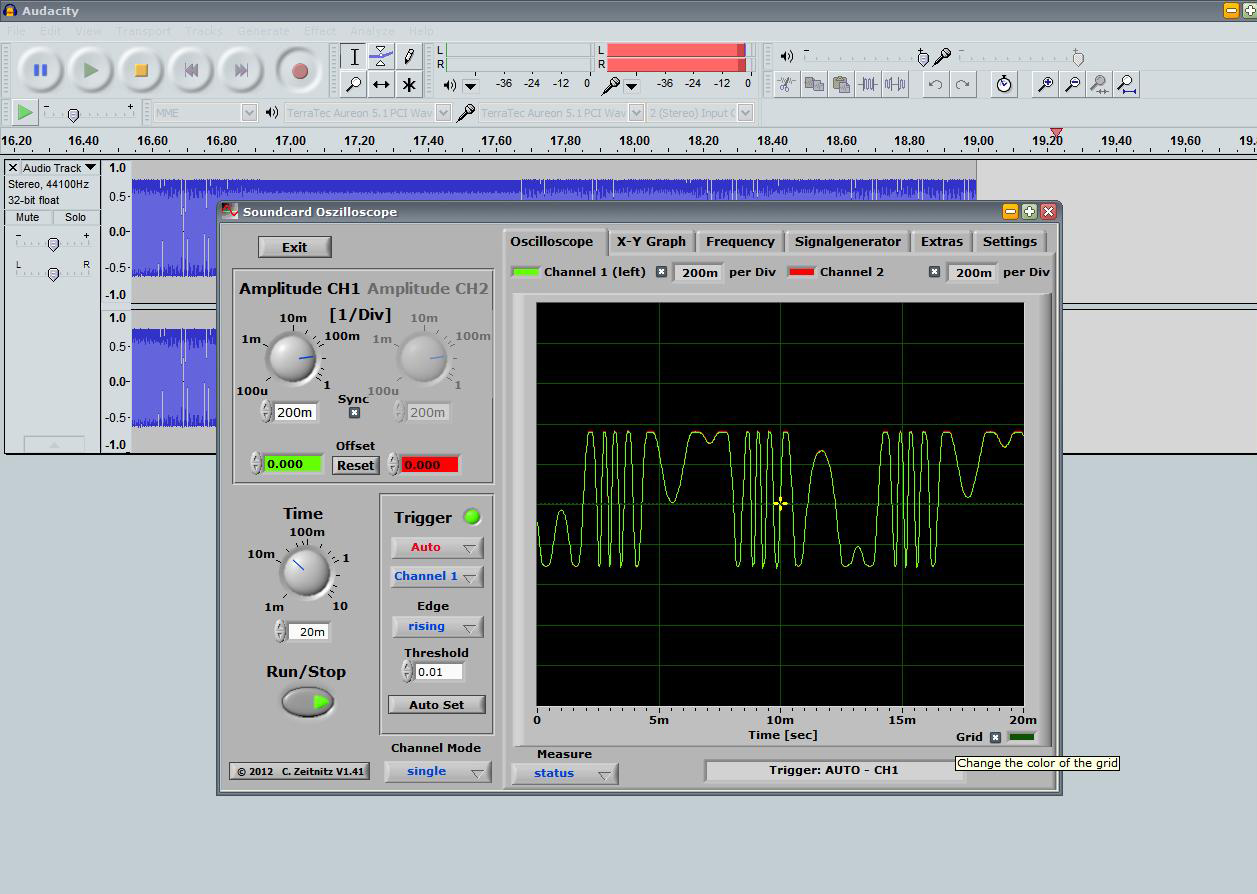Click the Auto Set button

[x=437, y=705]
